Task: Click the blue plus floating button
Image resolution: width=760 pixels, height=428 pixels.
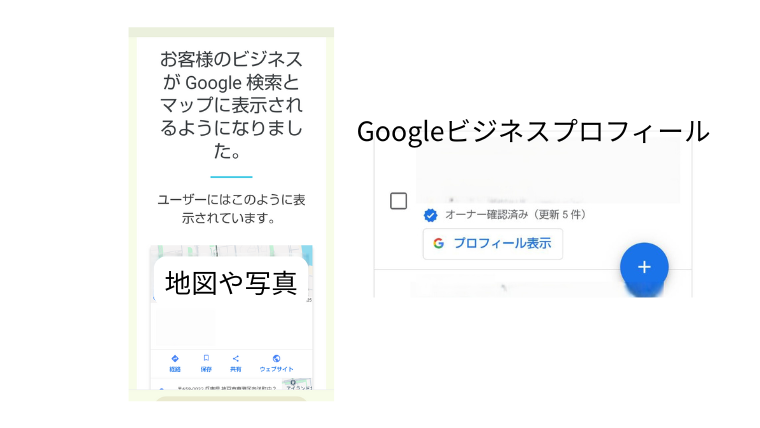Action: coord(644,267)
